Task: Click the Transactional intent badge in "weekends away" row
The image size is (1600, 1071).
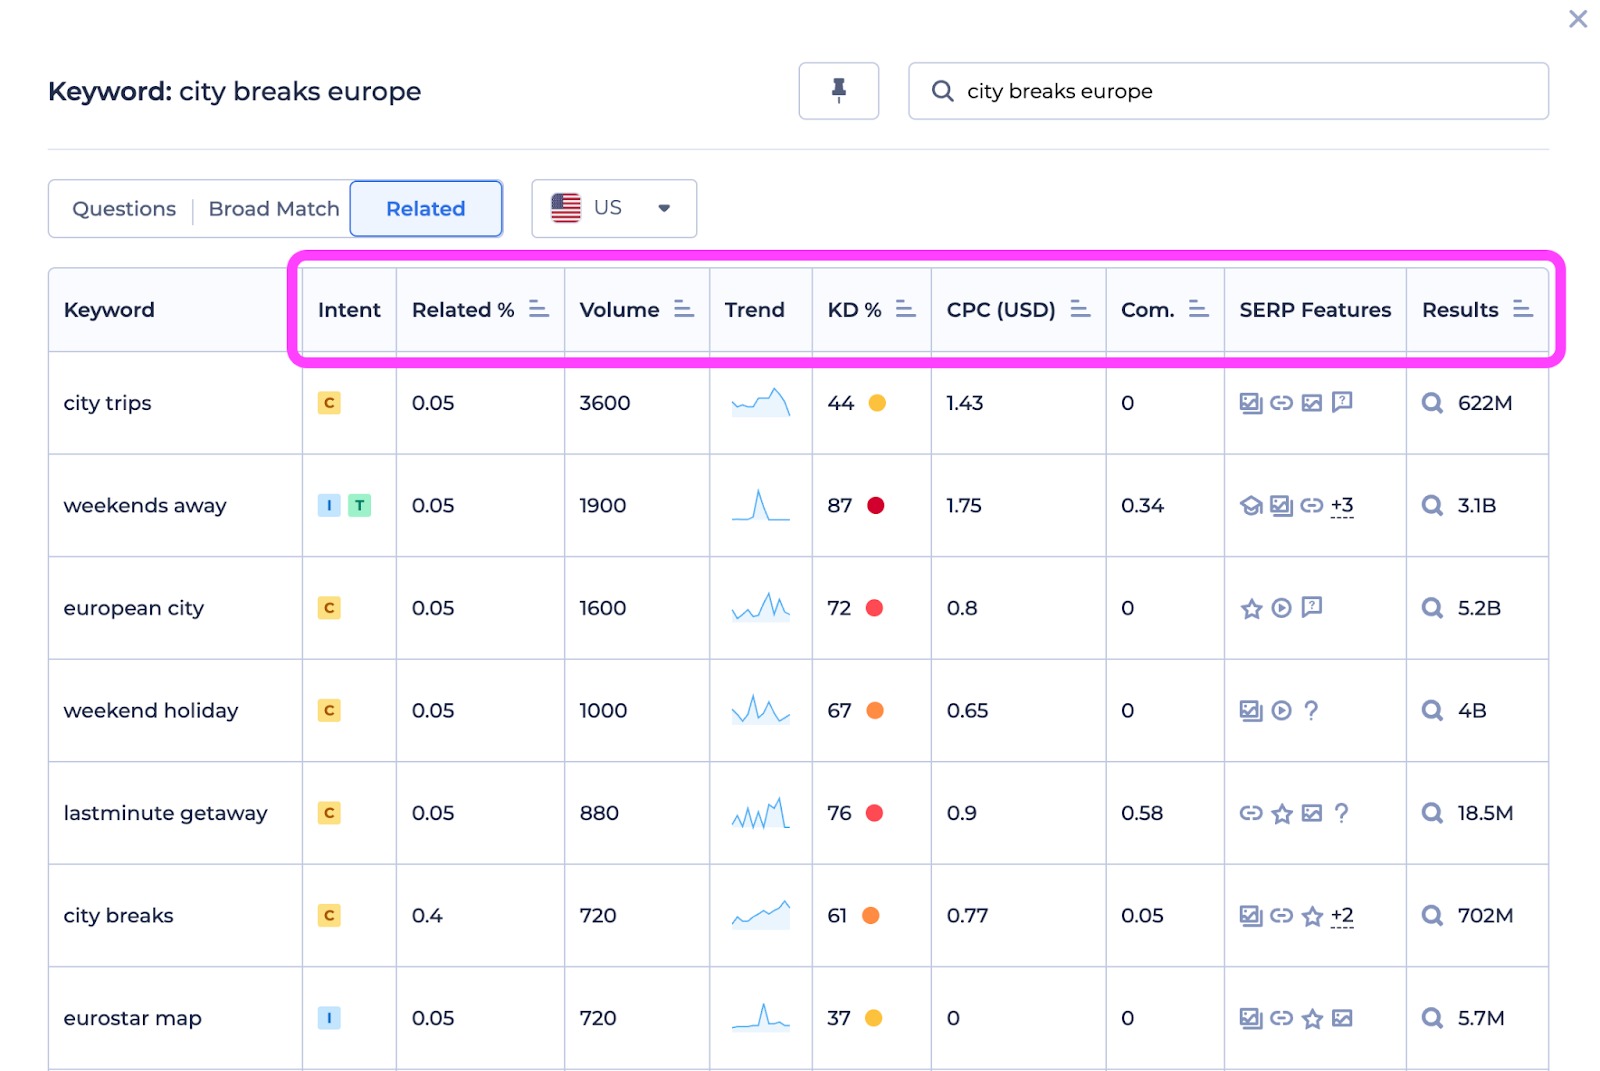Action: coord(360,505)
